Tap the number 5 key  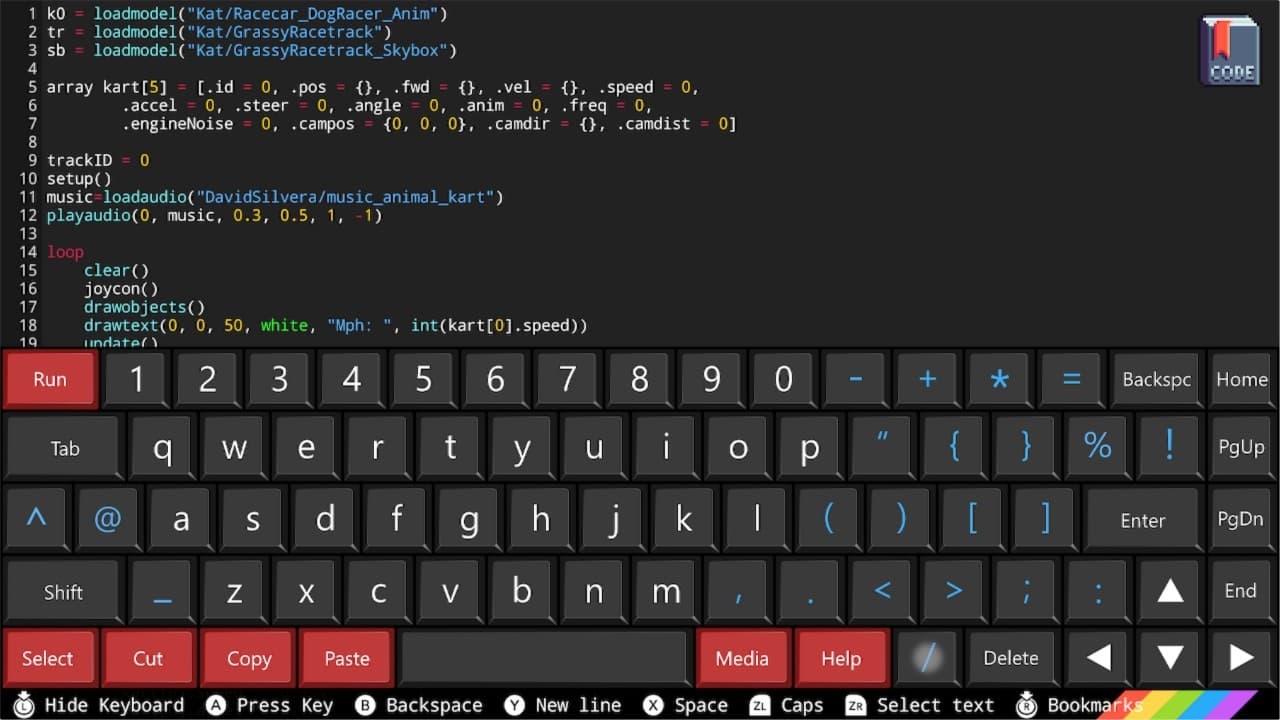pos(424,379)
